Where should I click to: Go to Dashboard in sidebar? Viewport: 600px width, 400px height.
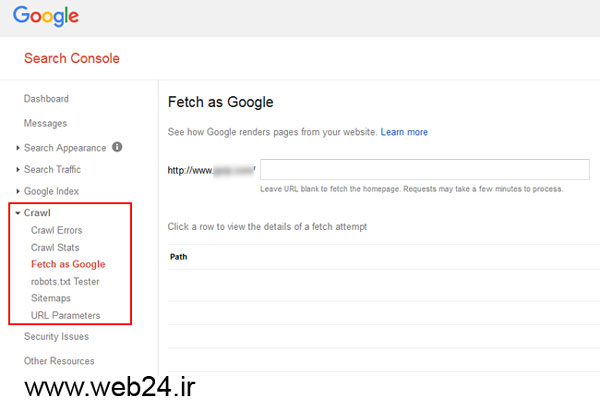point(46,99)
